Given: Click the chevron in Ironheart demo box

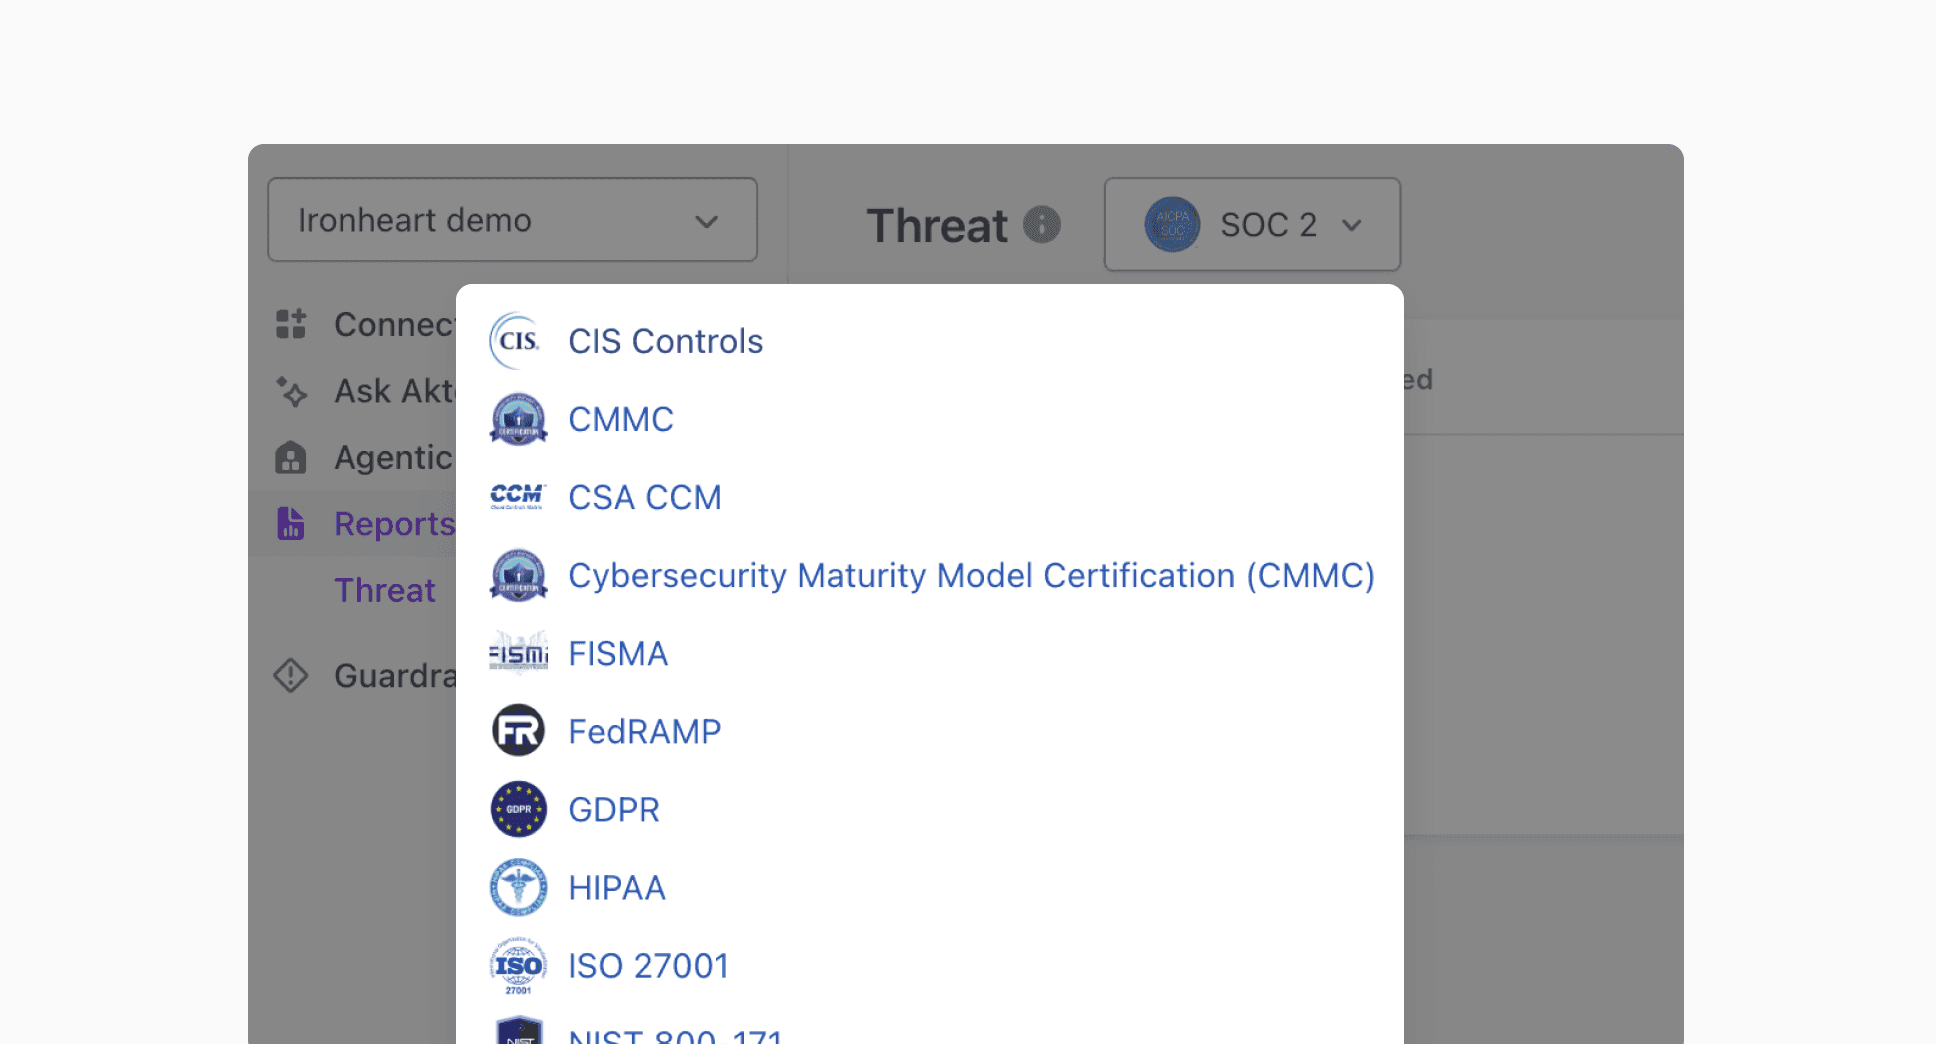Looking at the screenshot, I should [x=707, y=221].
